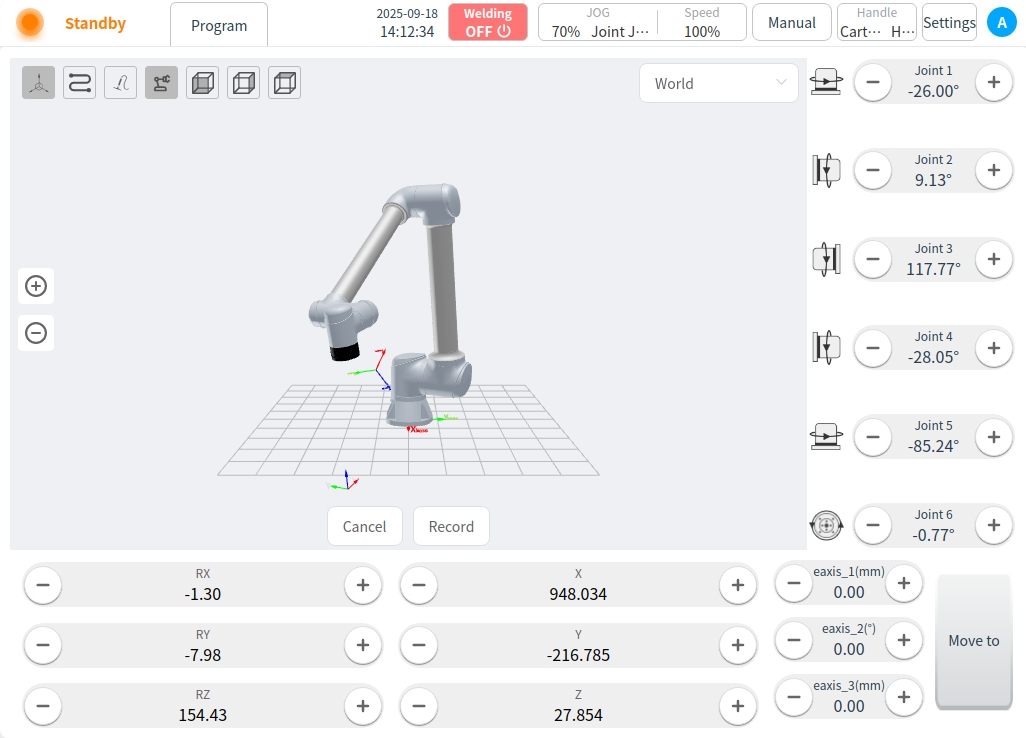Zoom out of the 3D robot view
Image resolution: width=1026 pixels, height=738 pixels.
[36, 333]
